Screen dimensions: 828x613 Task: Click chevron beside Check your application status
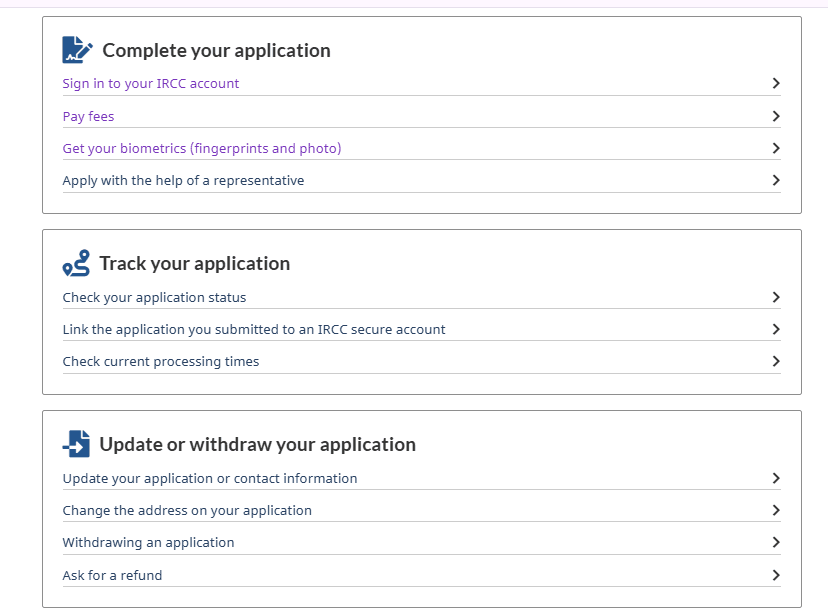point(776,297)
